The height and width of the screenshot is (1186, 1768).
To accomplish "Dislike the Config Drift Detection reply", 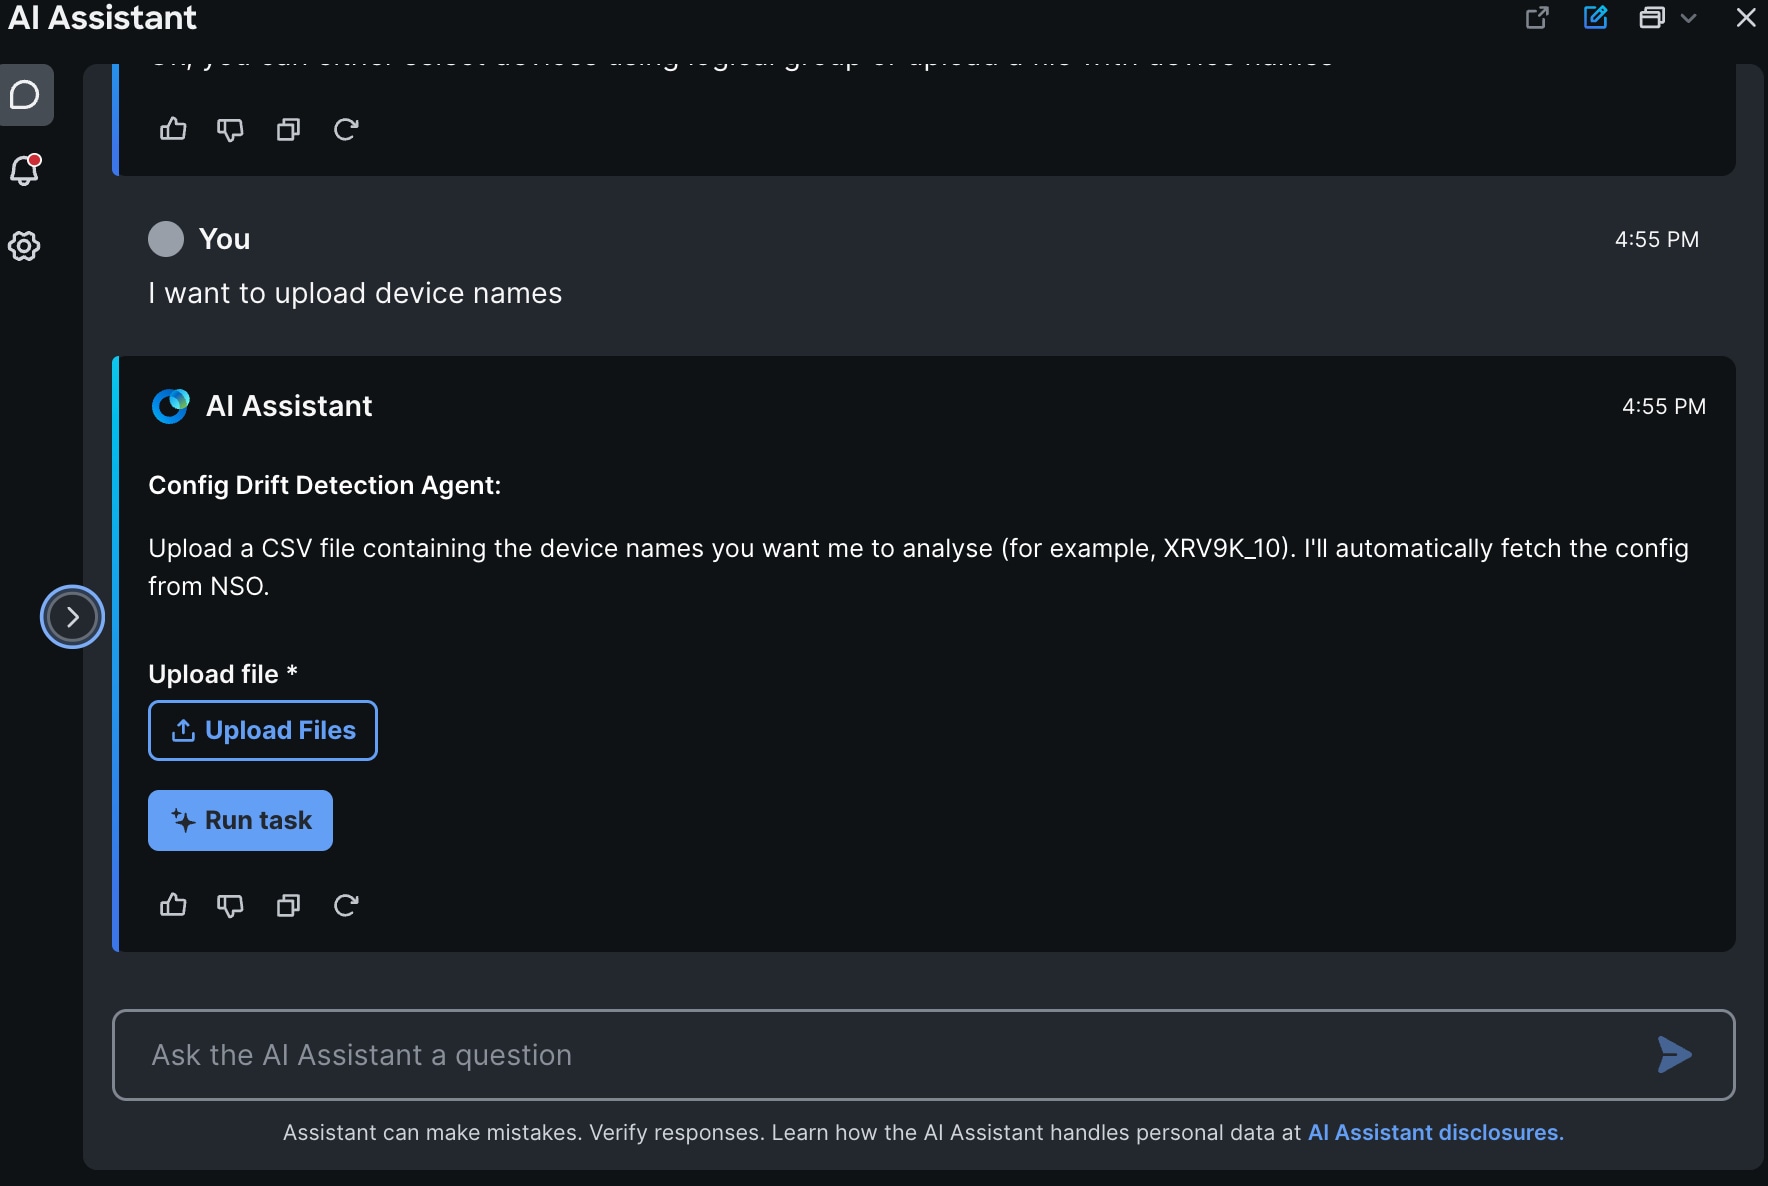I will (x=230, y=905).
